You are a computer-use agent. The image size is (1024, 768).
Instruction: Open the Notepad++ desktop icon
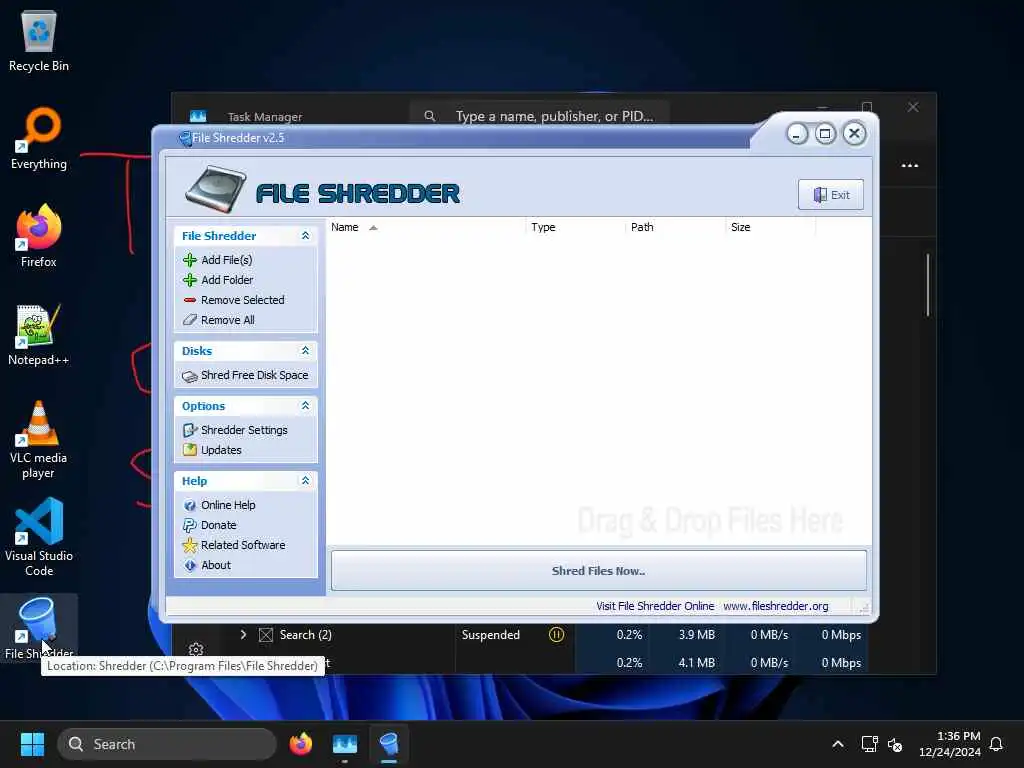coord(39,334)
